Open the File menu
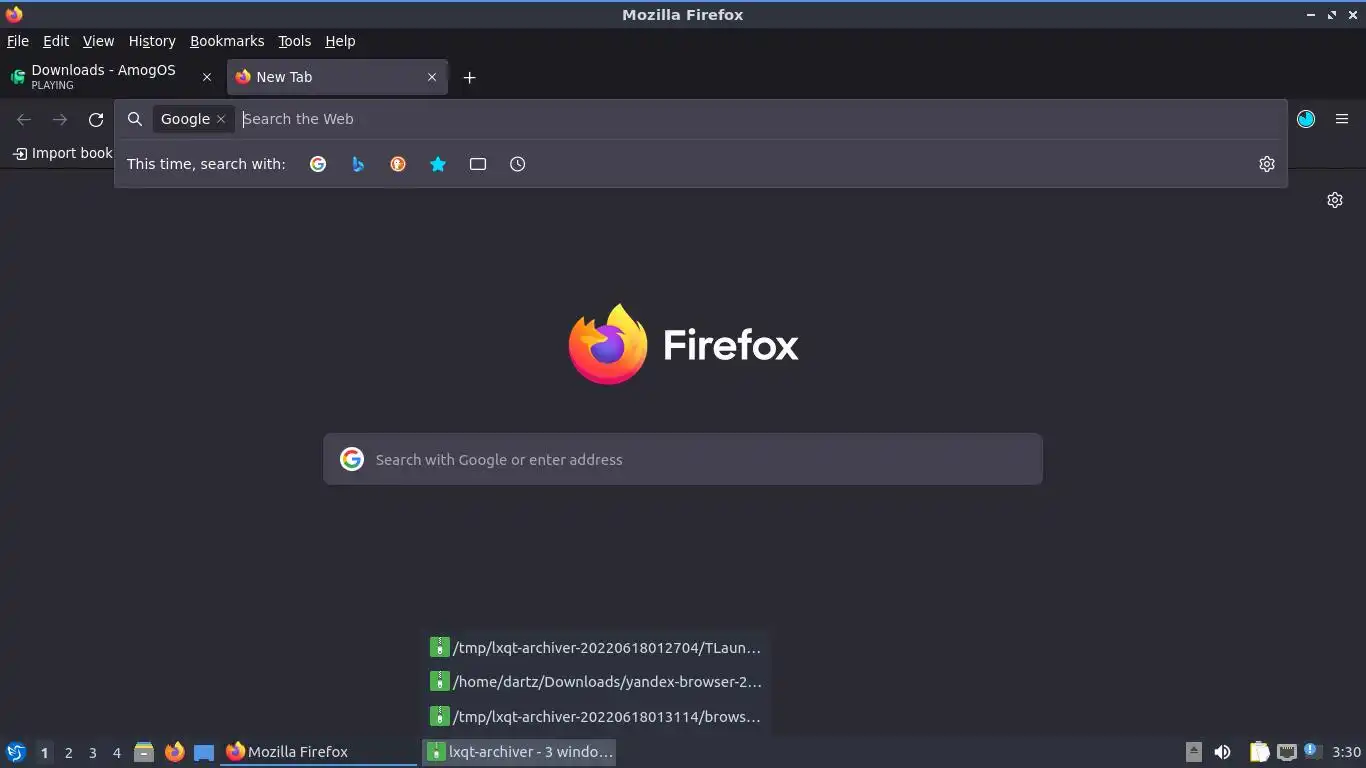Image resolution: width=1366 pixels, height=768 pixels. click(x=18, y=41)
